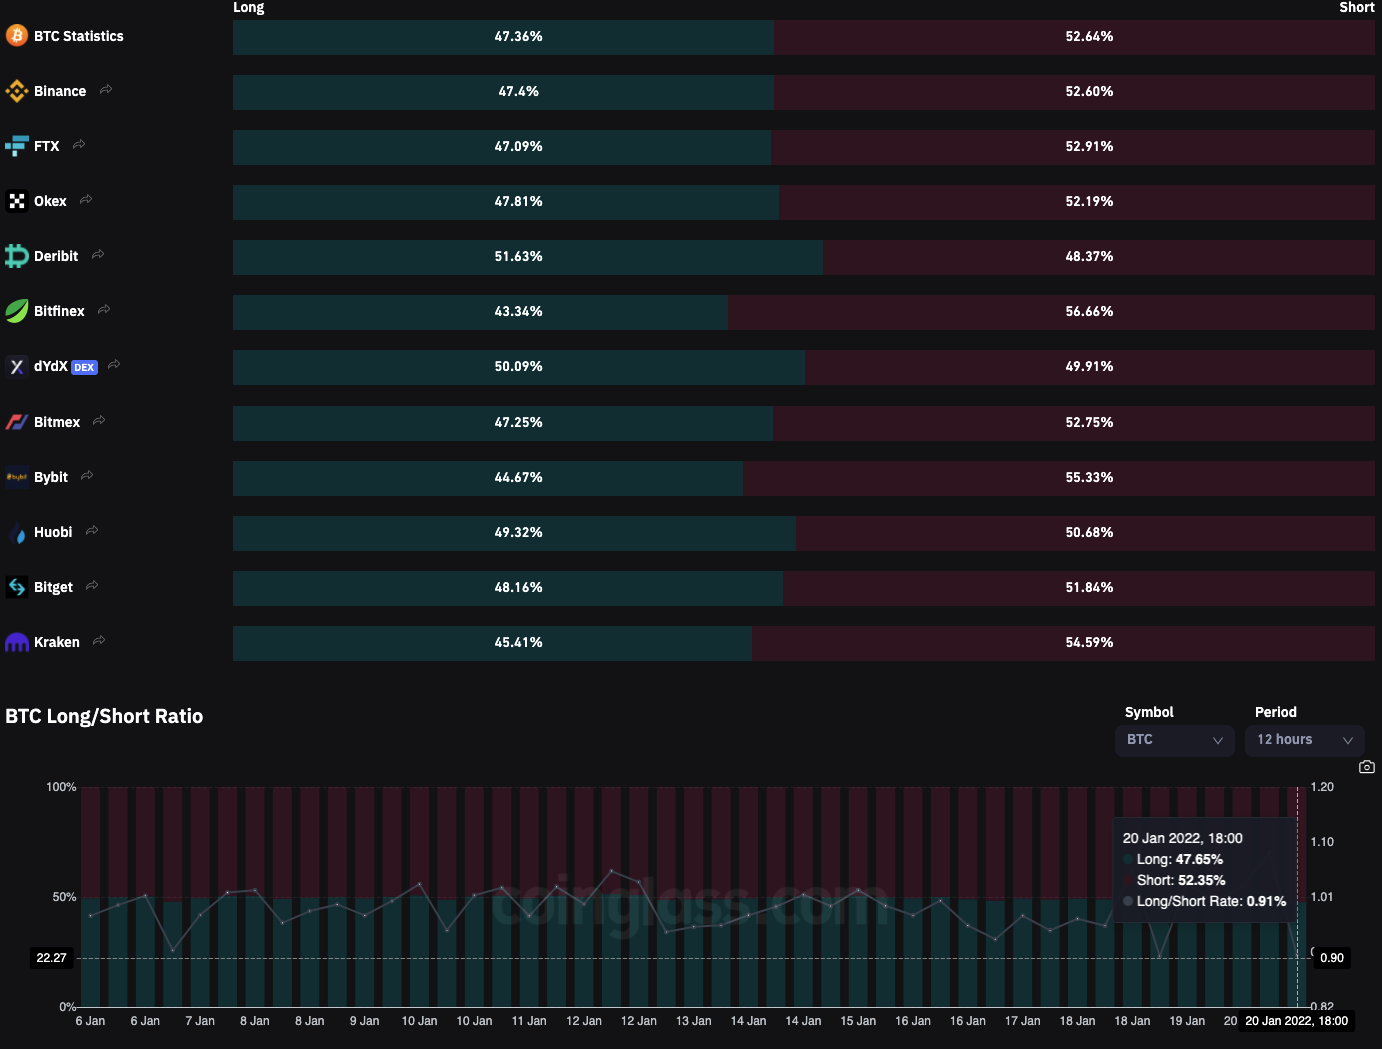Image resolution: width=1382 pixels, height=1049 pixels.
Task: Open the share arrow next to Bitget
Action: coord(92,586)
